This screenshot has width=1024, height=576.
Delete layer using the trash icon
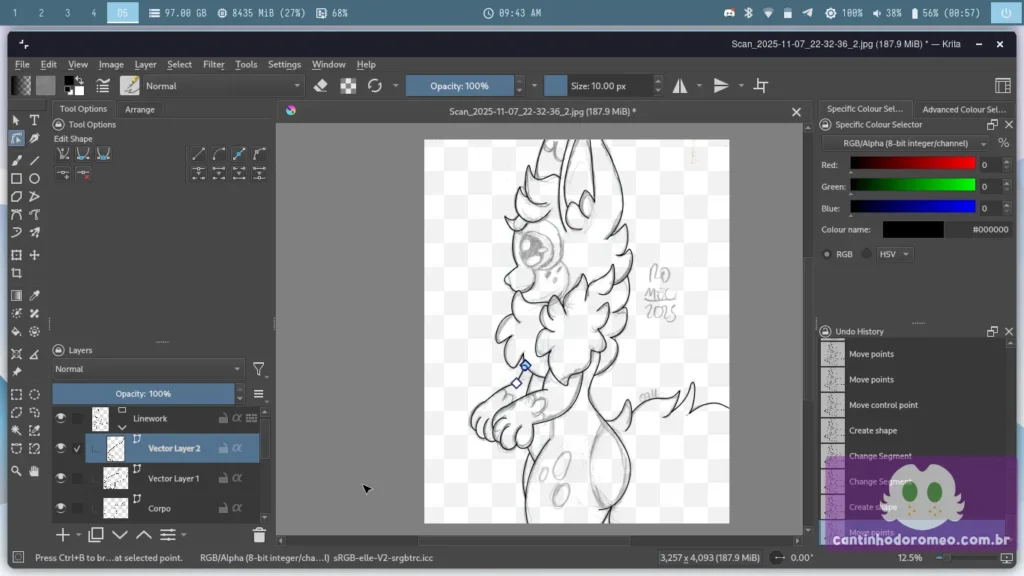(259, 536)
